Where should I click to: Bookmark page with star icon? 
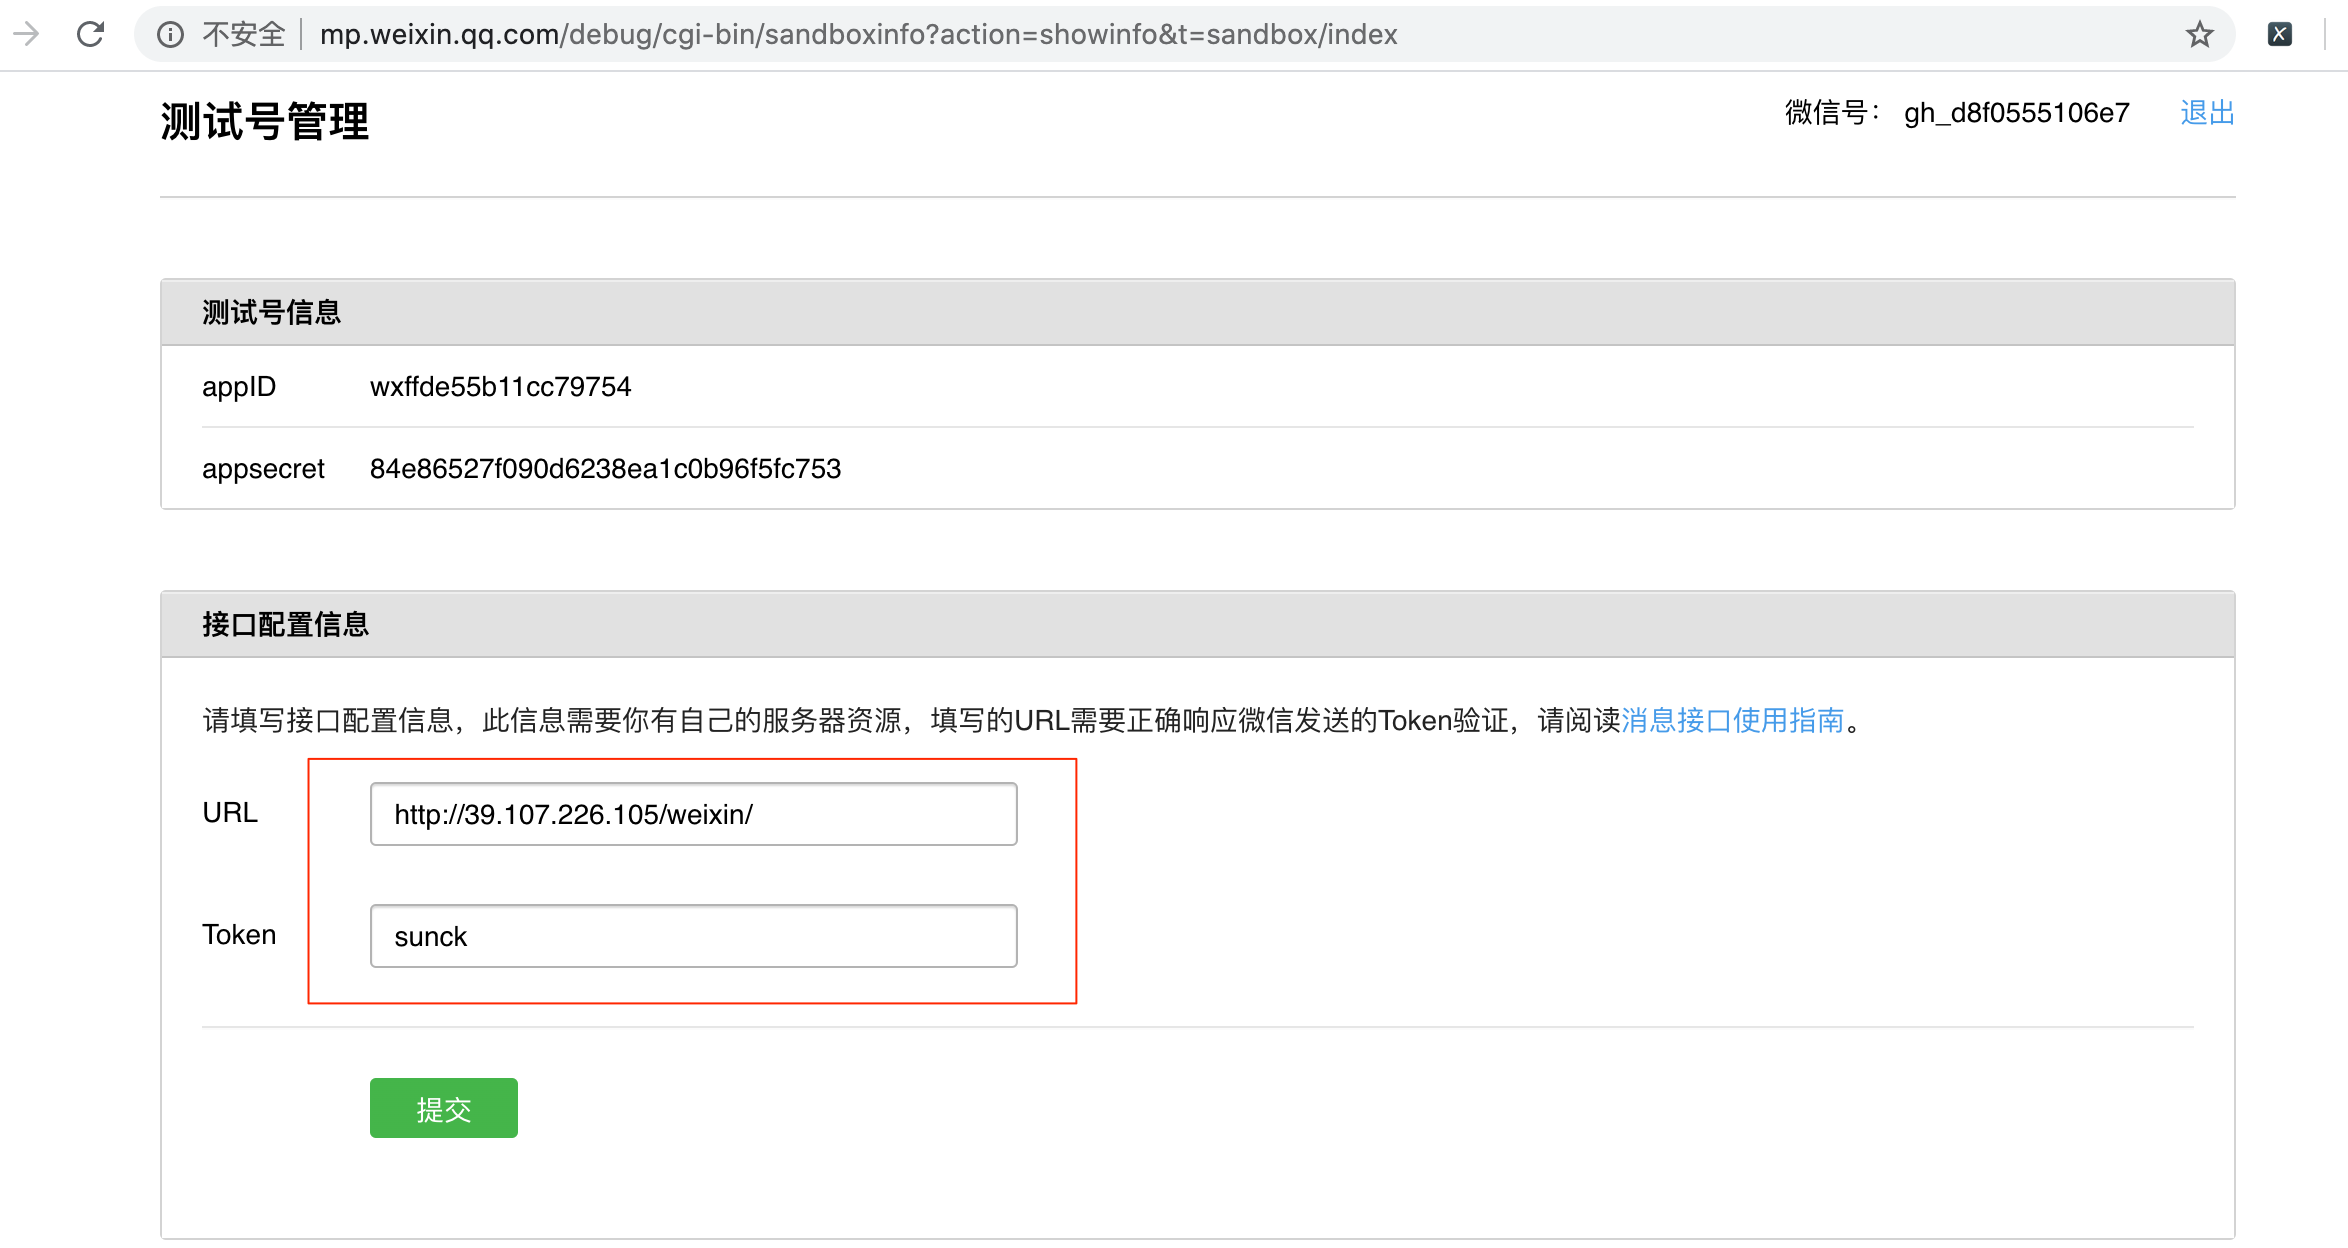2199,35
